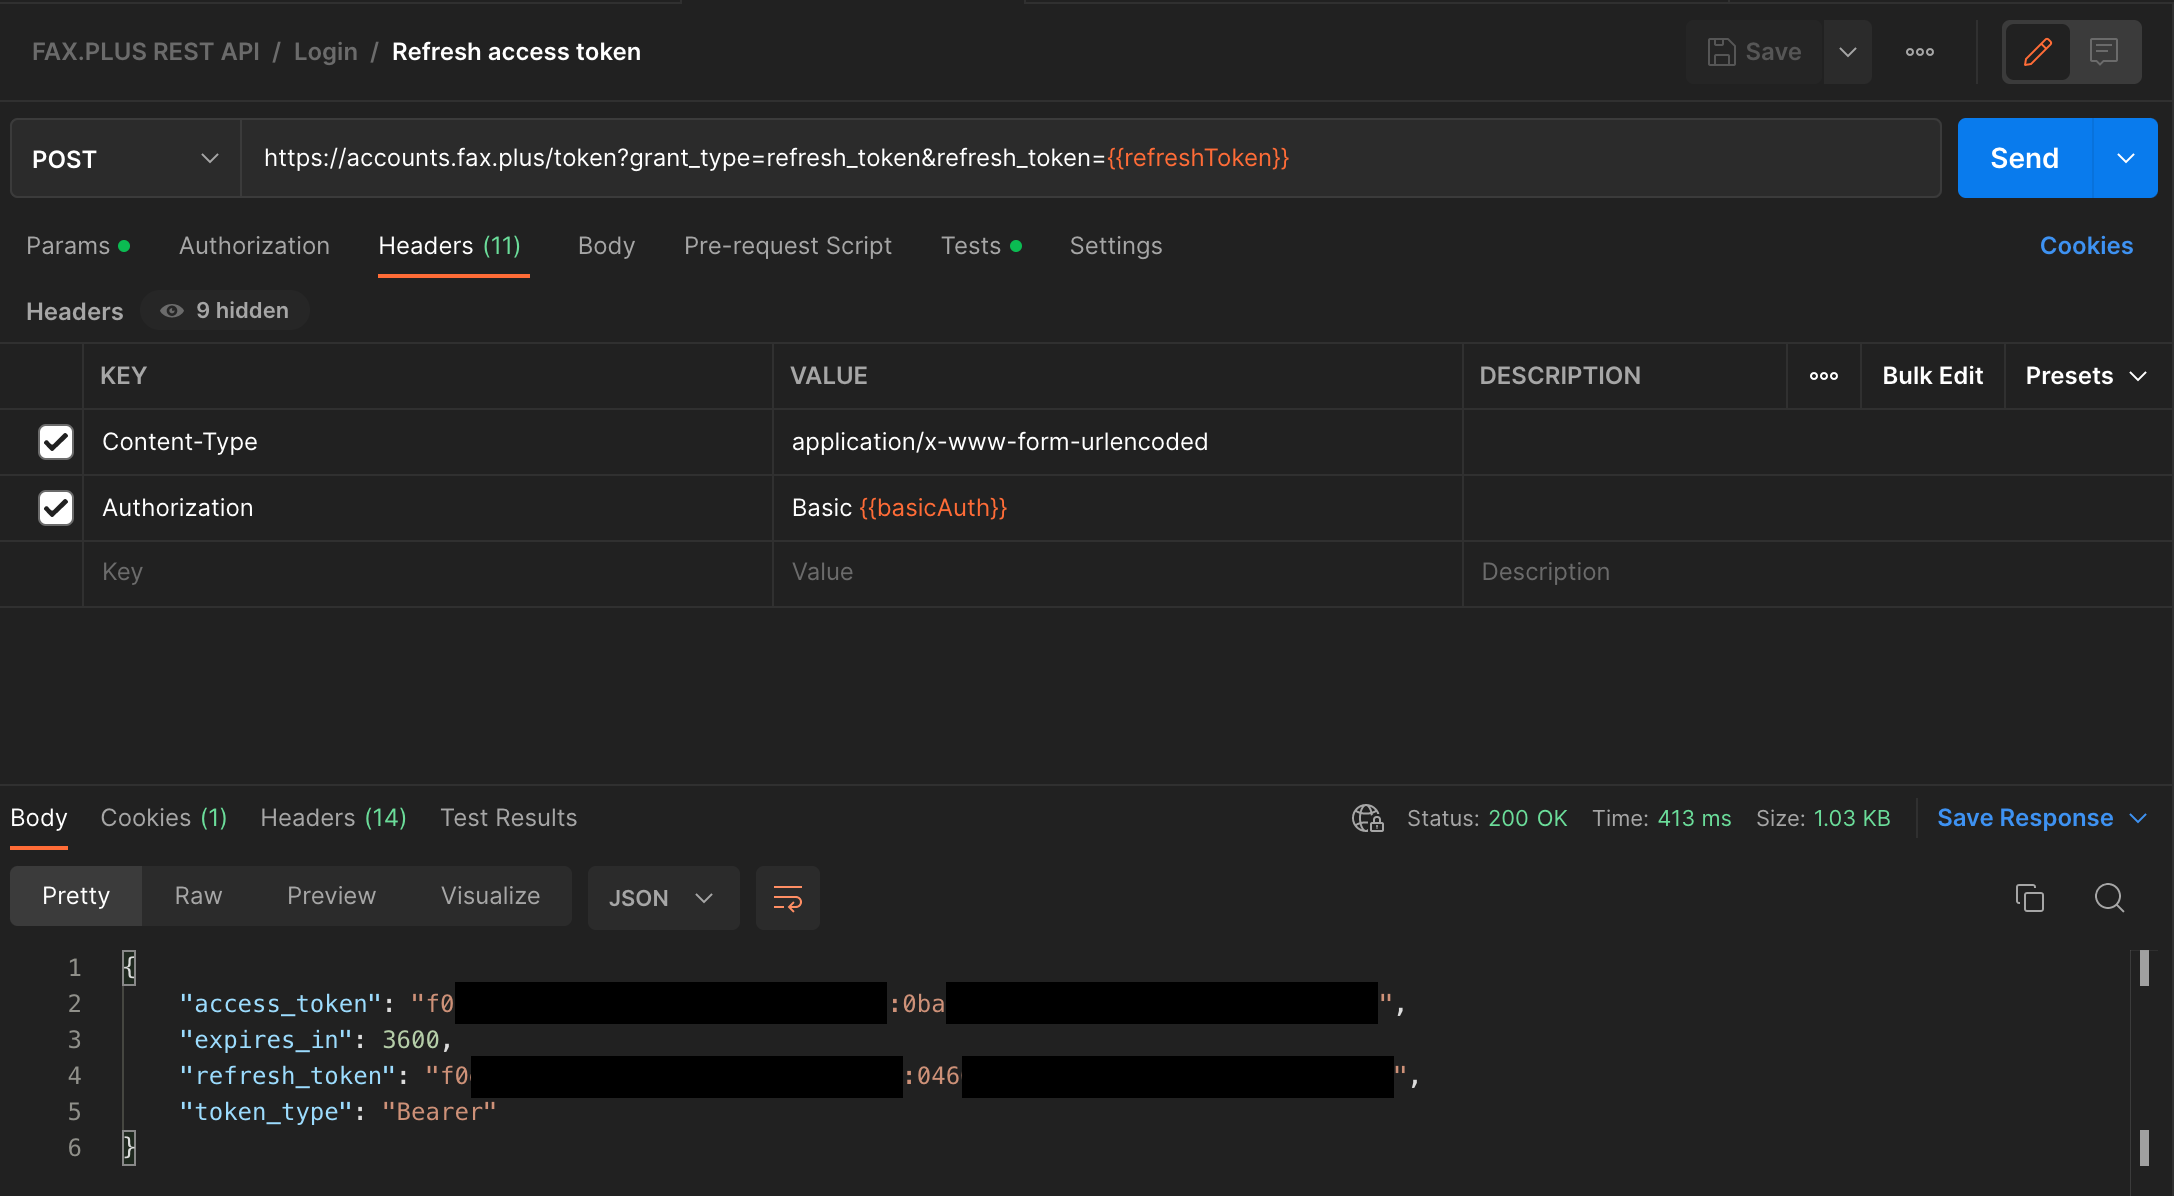Open the JSON format dropdown

[x=662, y=898]
